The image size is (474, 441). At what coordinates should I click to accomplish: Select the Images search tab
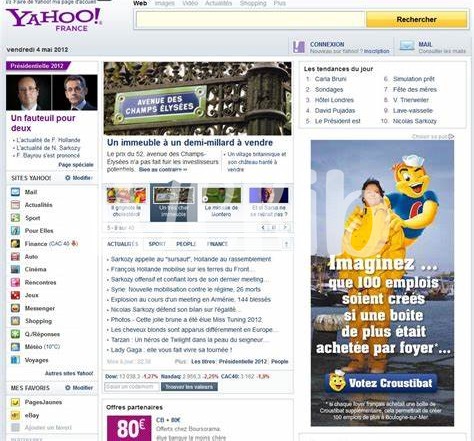coord(165,3)
